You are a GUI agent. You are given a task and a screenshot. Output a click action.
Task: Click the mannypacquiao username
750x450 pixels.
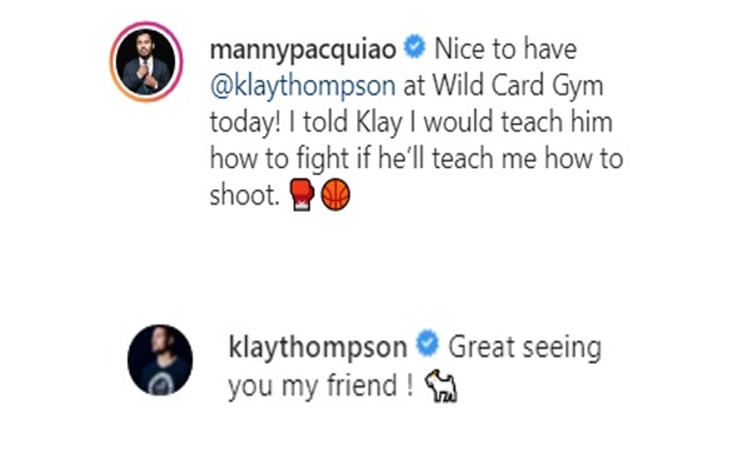click(303, 49)
